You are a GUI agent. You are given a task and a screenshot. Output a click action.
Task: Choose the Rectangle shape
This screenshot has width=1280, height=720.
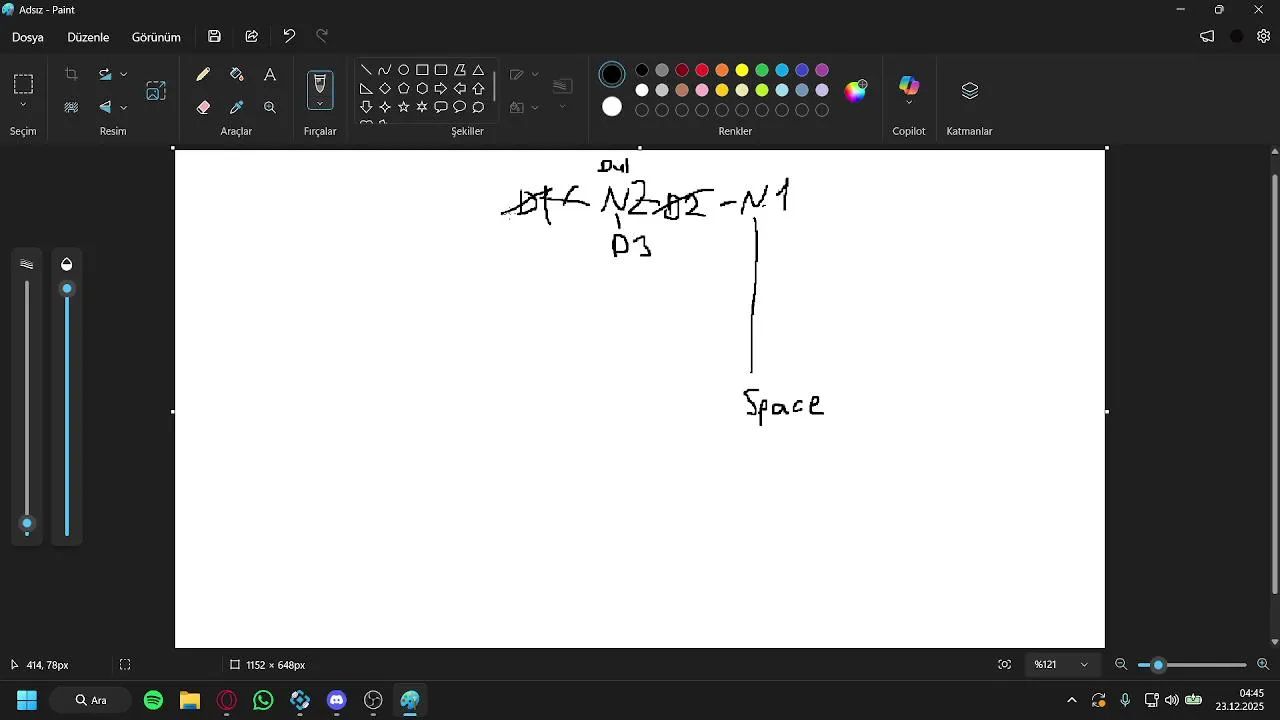(422, 70)
